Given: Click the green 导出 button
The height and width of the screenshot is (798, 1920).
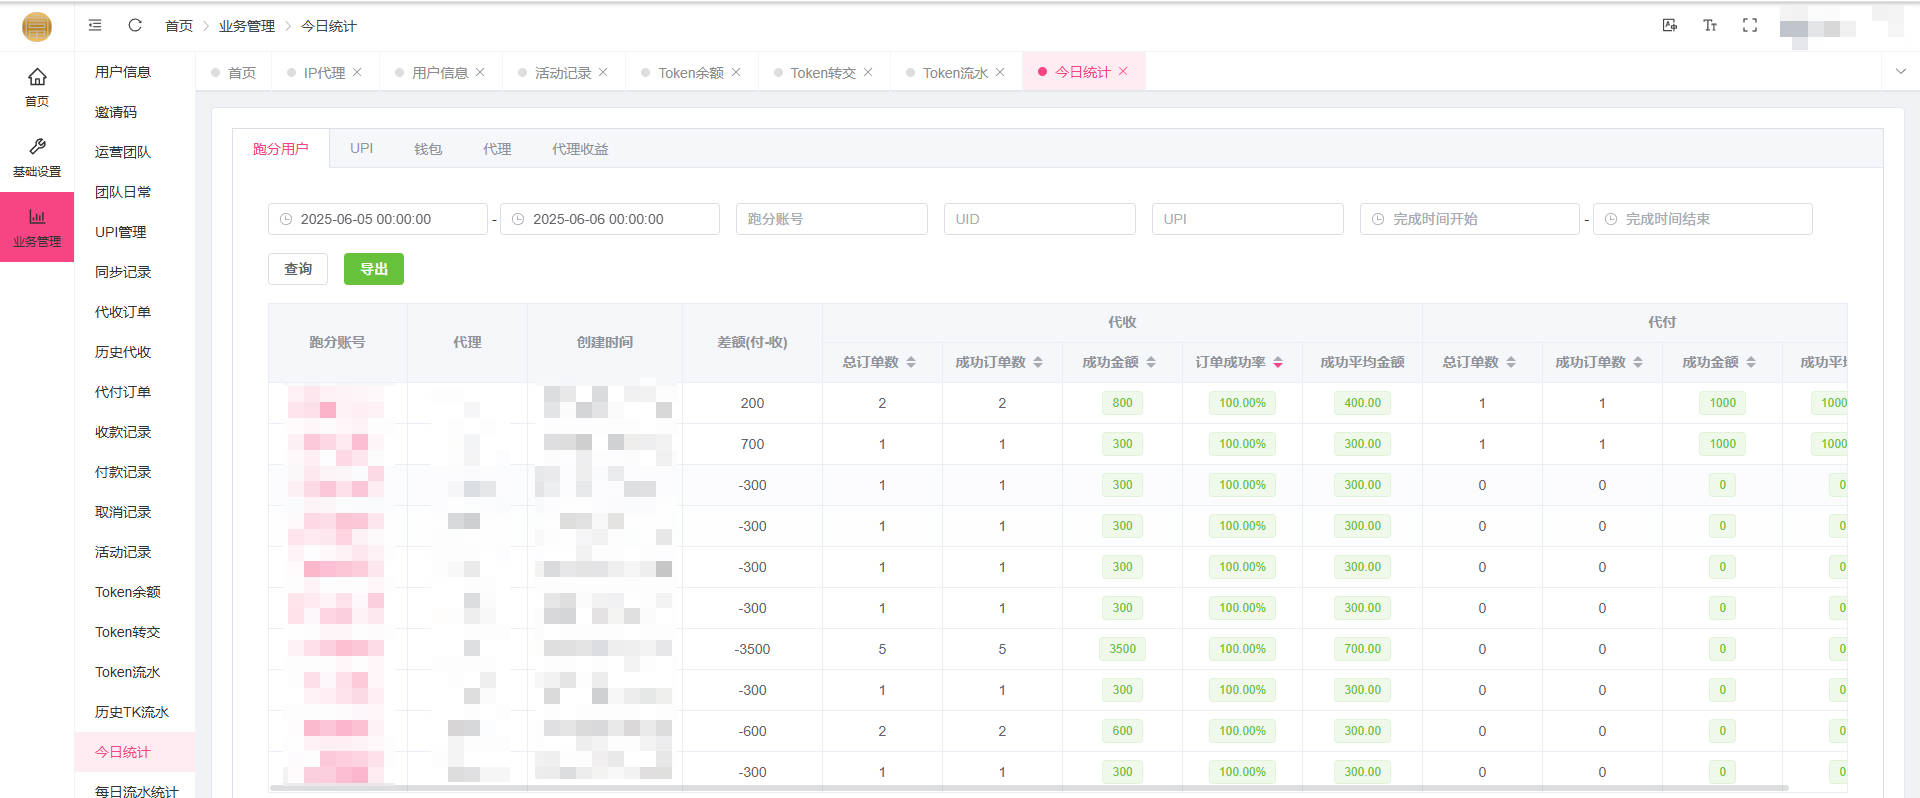Looking at the screenshot, I should (373, 269).
